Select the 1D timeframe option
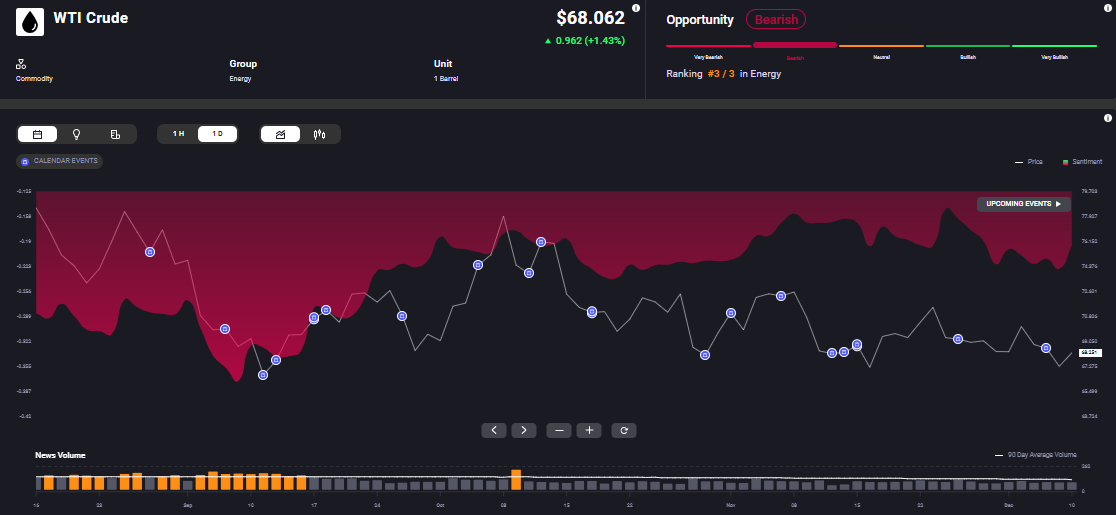This screenshot has width=1116, height=515. 217,134
